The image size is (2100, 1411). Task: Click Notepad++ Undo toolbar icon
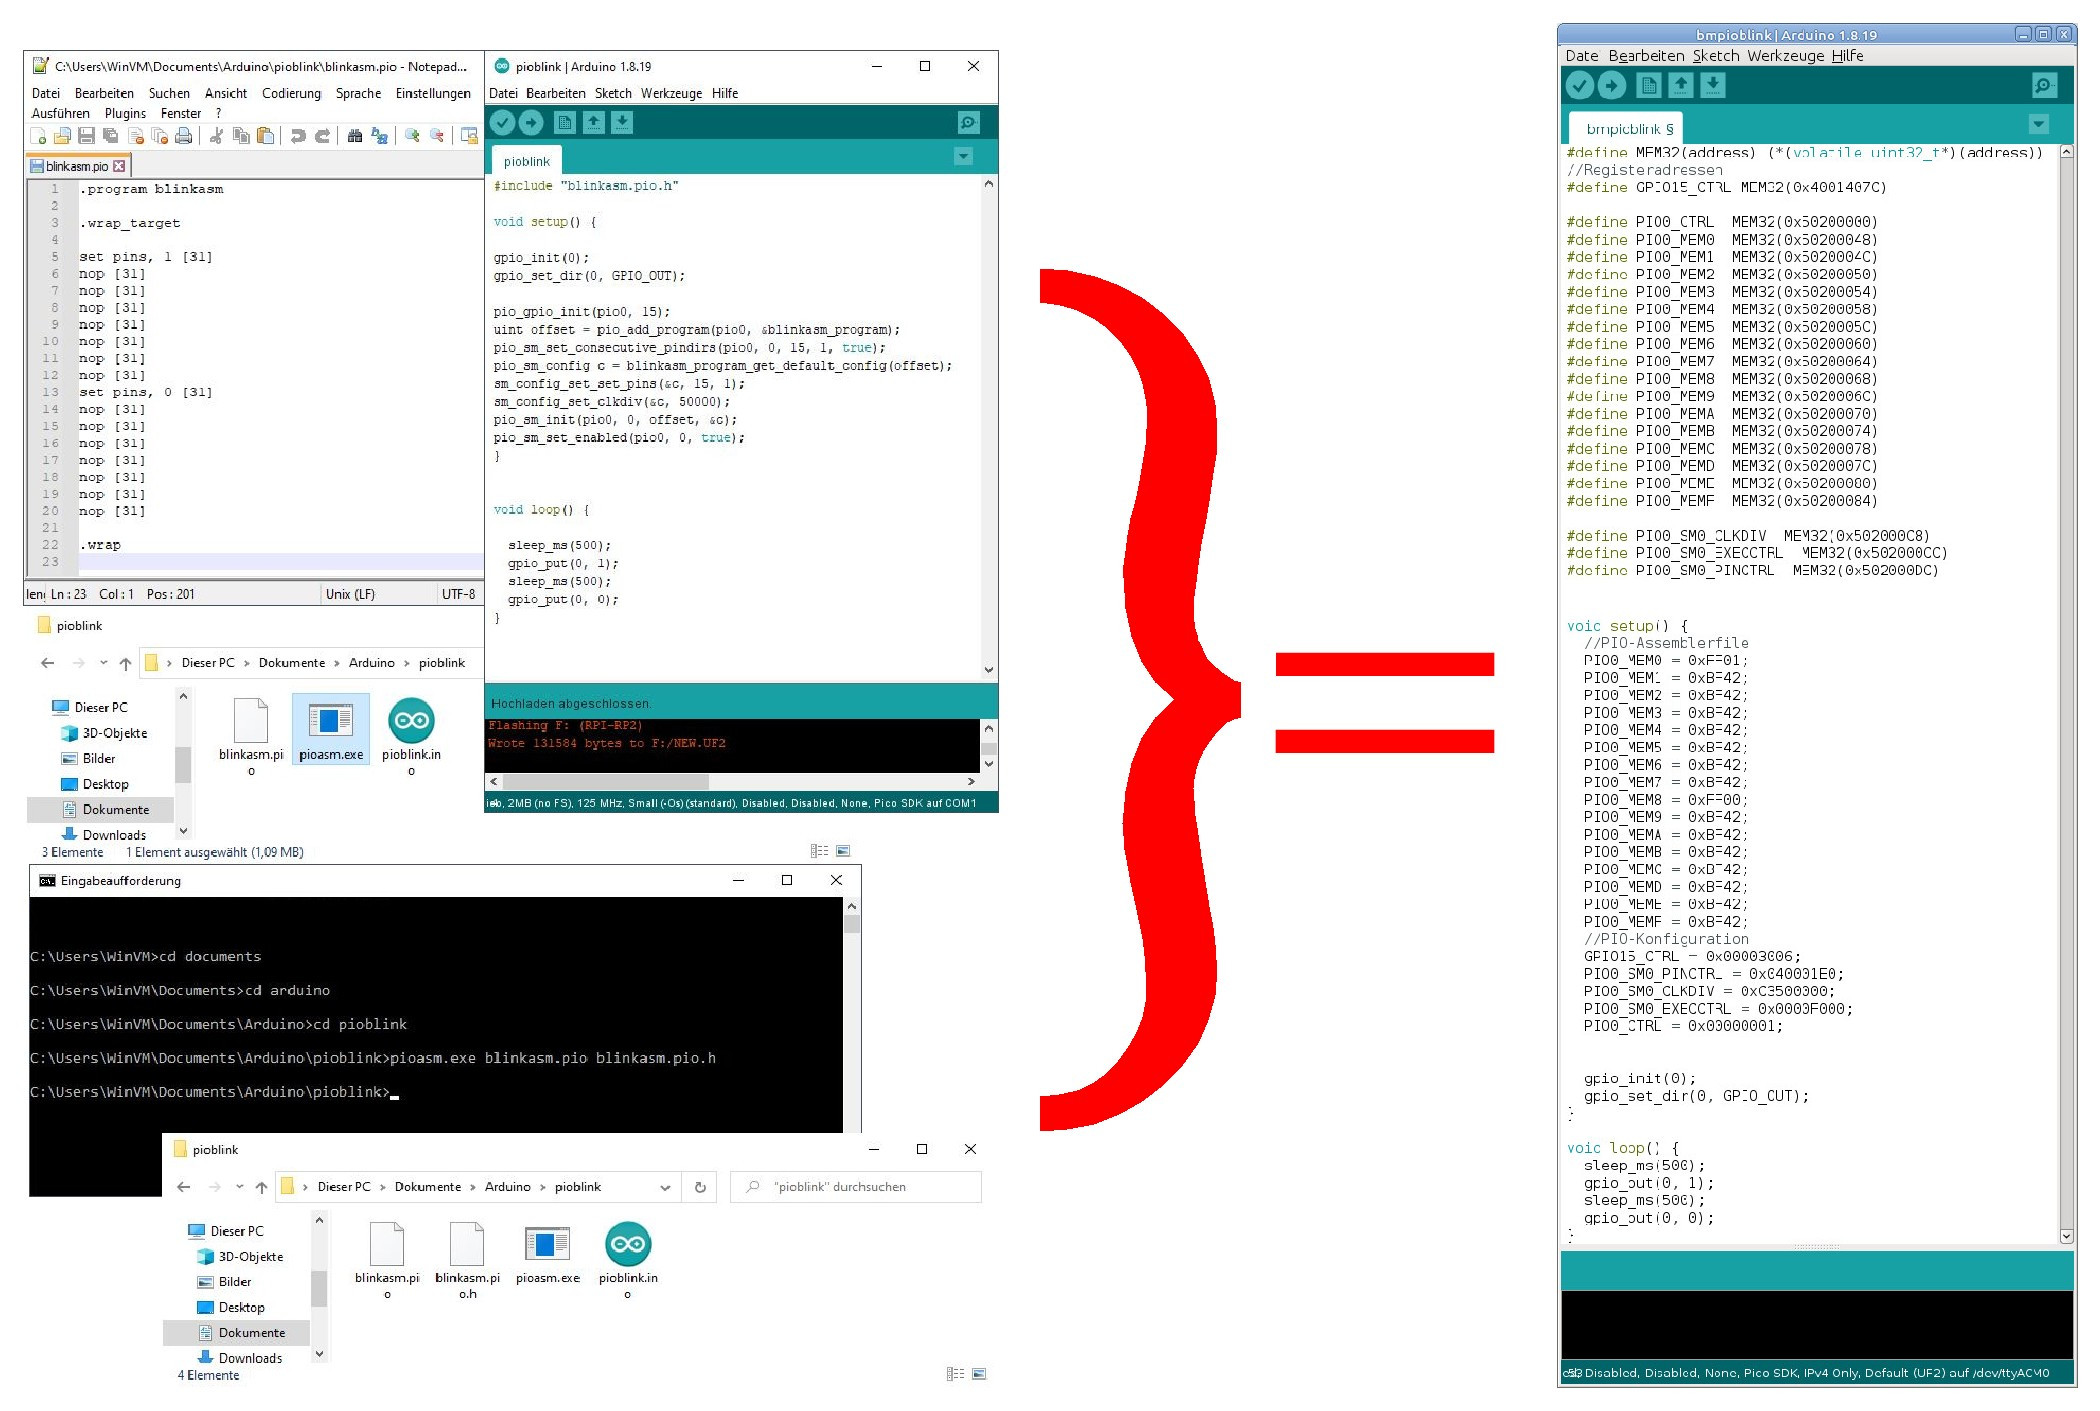(x=298, y=136)
